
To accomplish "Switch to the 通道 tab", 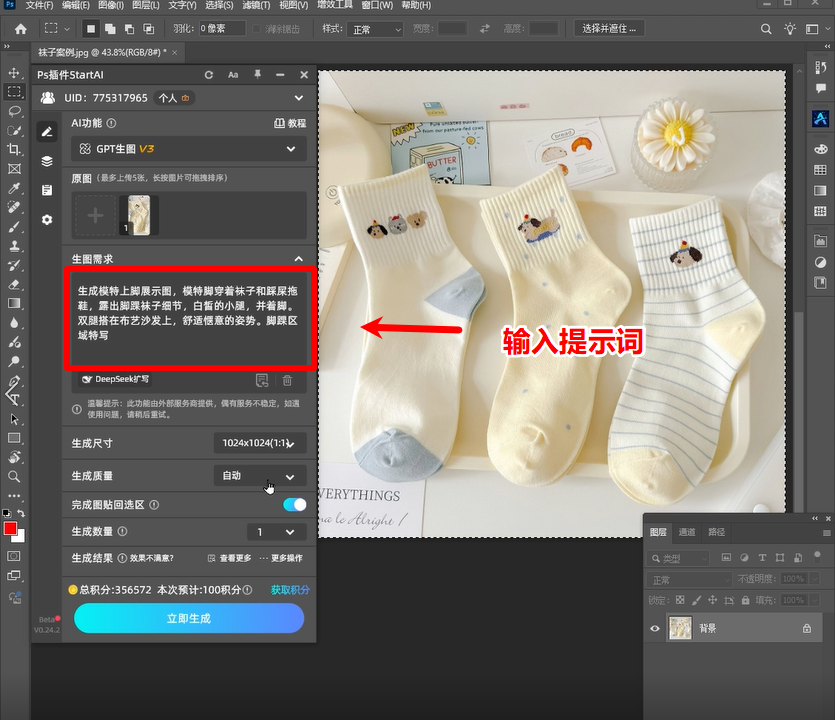I will click(x=687, y=532).
